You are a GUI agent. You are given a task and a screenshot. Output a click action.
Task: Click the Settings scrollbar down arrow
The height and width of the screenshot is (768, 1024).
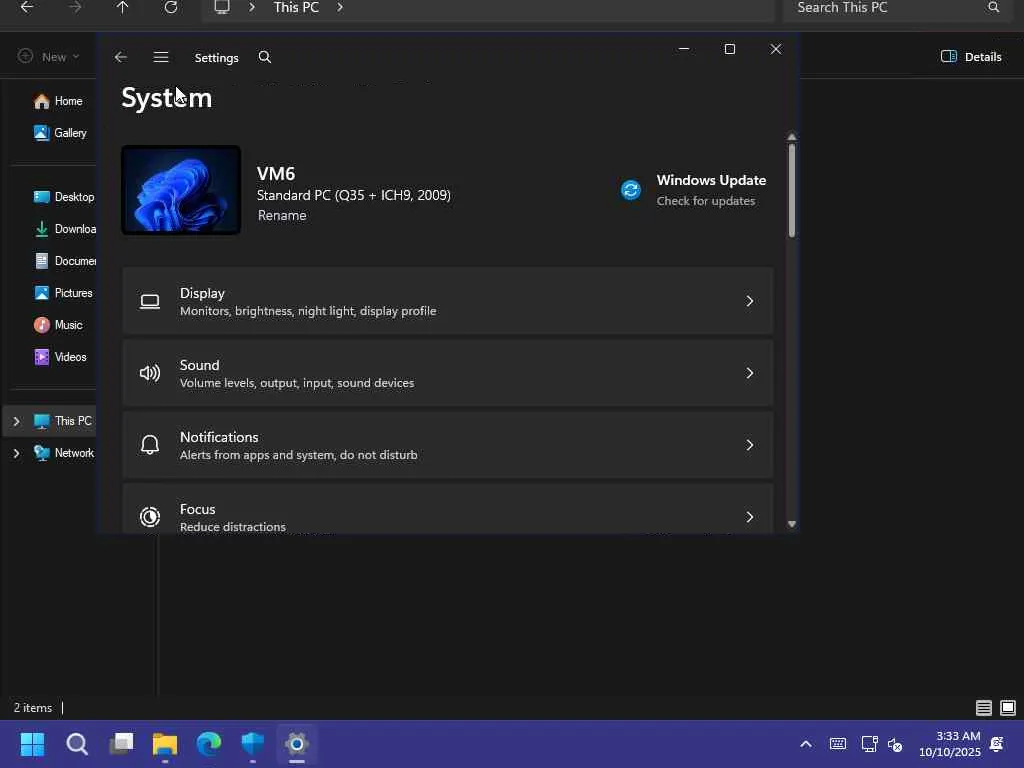coord(792,524)
